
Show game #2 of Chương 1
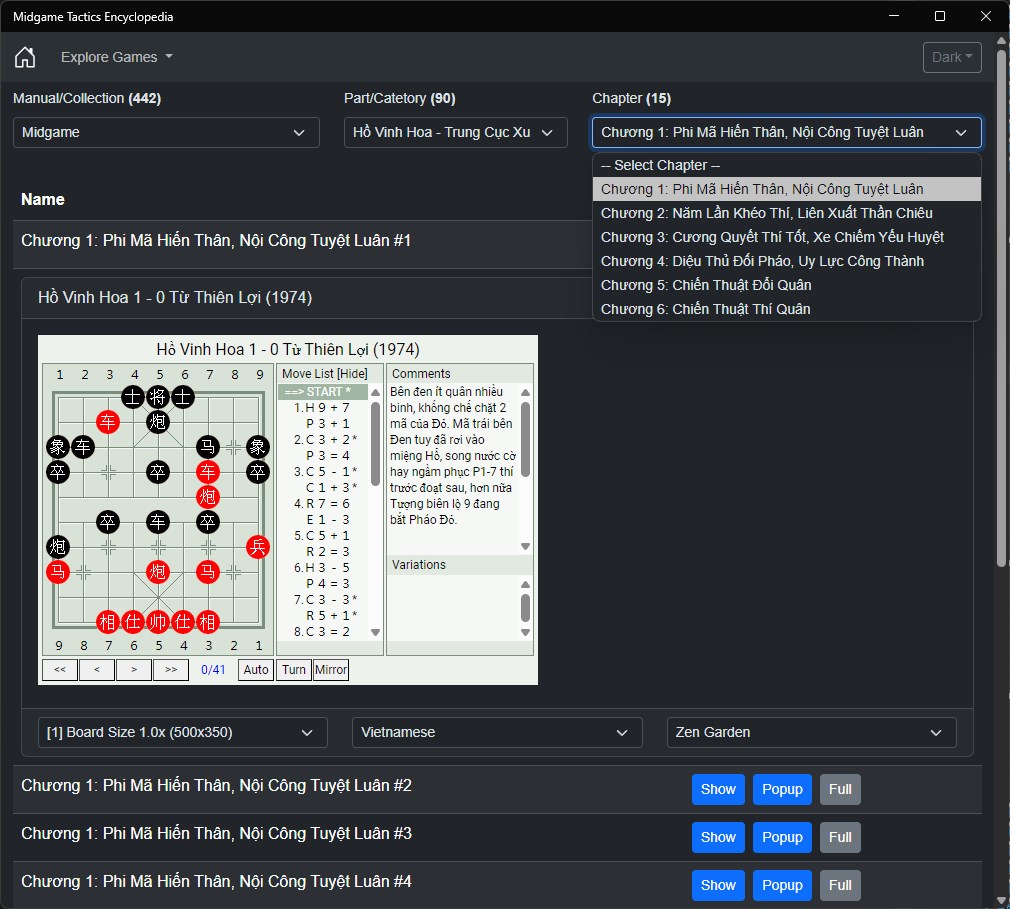pyautogui.click(x=718, y=789)
